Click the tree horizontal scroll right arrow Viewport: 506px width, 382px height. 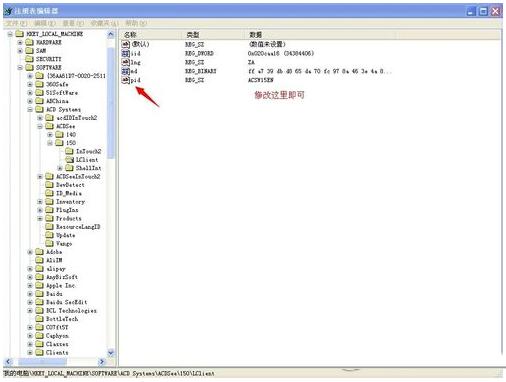pyautogui.click(x=102, y=362)
